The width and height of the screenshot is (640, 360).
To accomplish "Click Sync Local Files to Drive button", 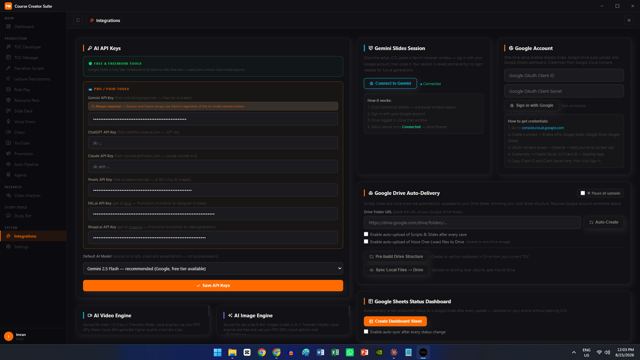I will click(396, 270).
